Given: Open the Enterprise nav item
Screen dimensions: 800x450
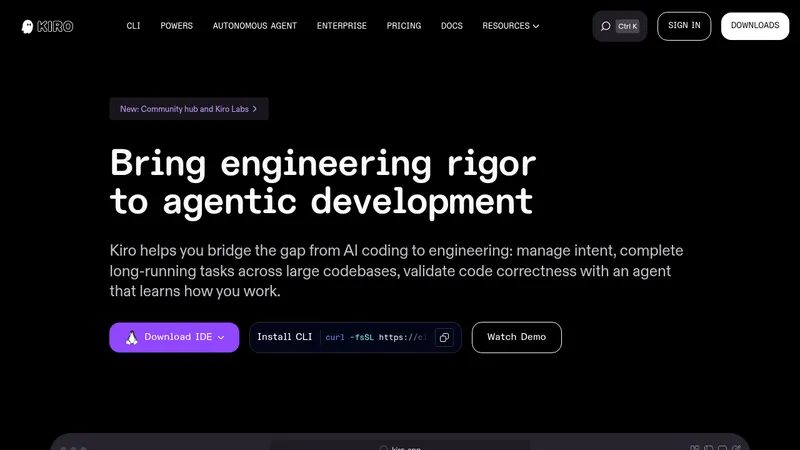Looking at the screenshot, I should coord(341,26).
